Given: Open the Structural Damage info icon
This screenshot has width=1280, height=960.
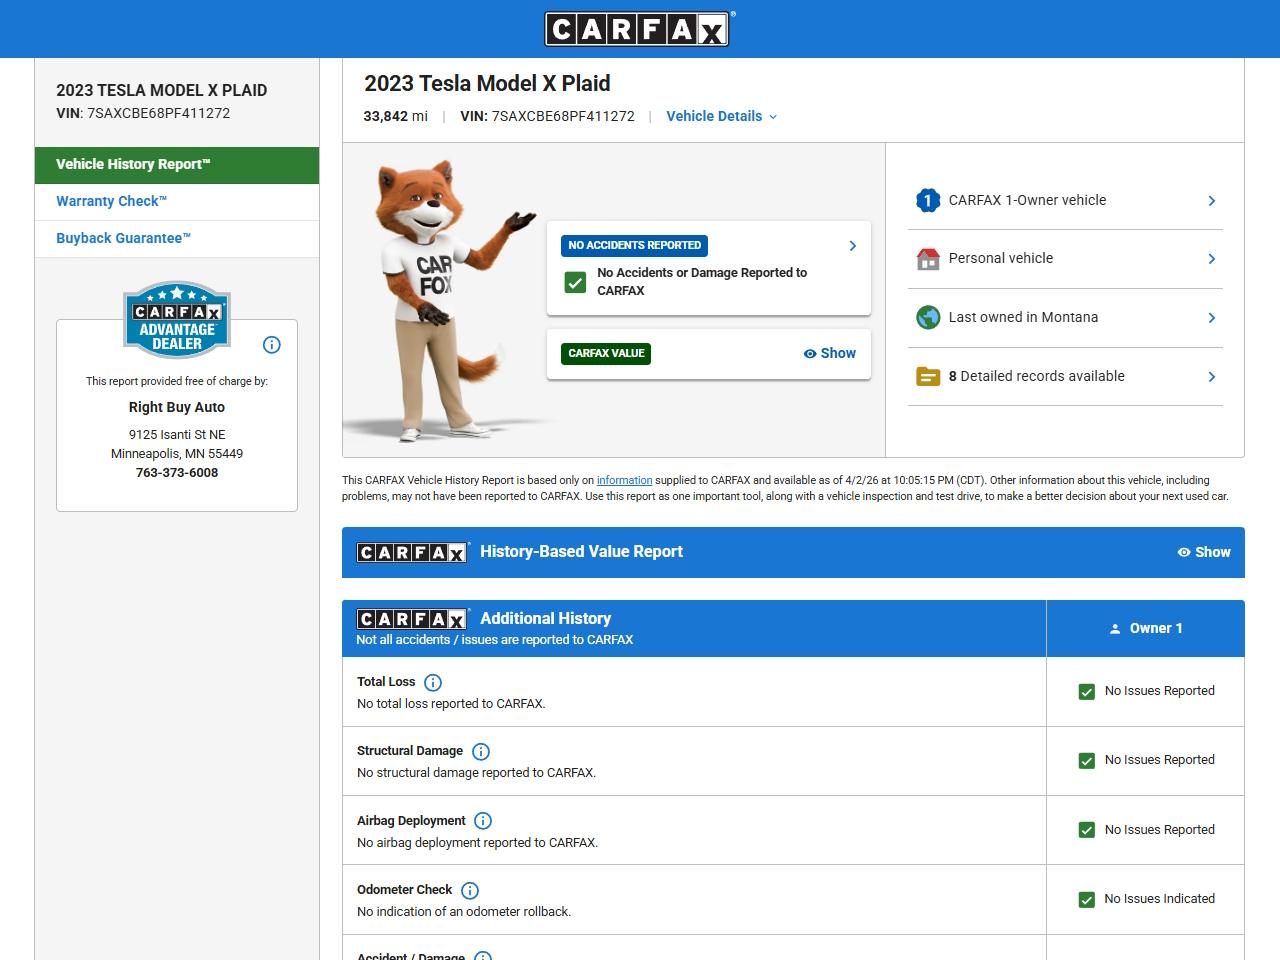Looking at the screenshot, I should tap(481, 752).
